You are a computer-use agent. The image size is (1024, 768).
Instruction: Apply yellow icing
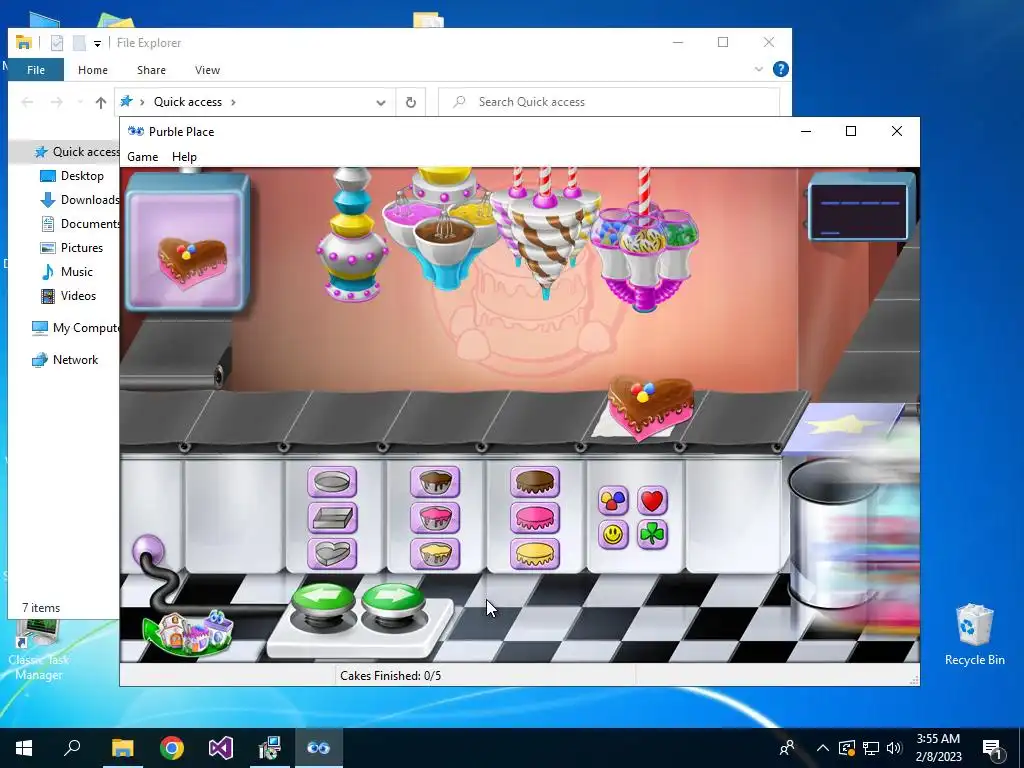click(535, 554)
